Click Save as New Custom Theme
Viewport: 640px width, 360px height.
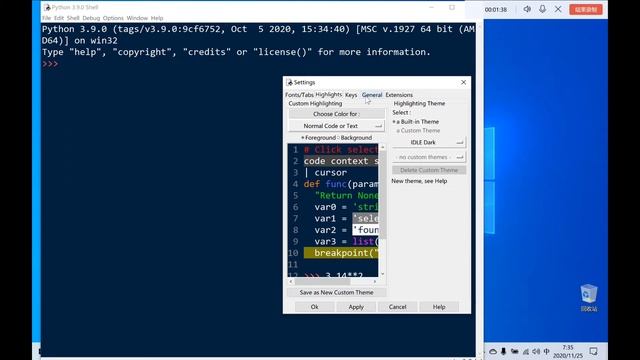(336, 292)
